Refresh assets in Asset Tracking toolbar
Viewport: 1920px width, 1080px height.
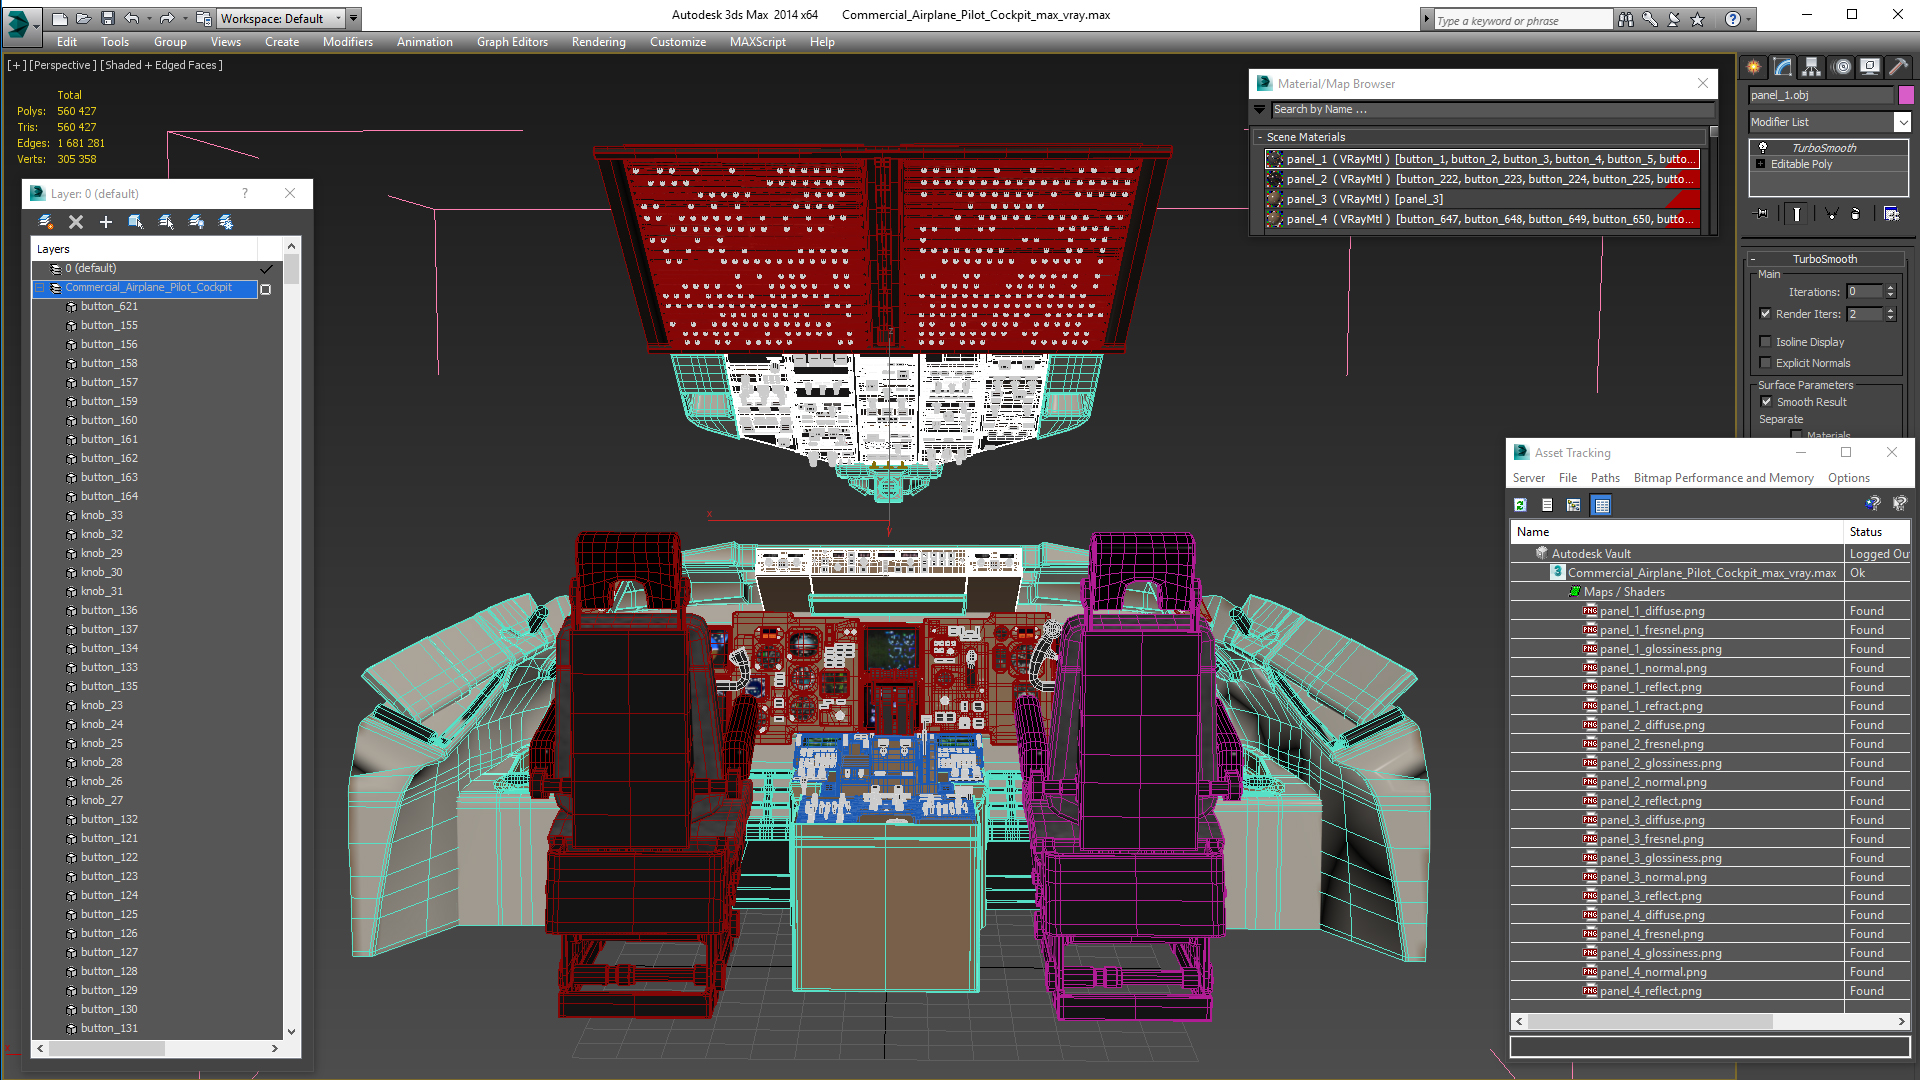click(x=1520, y=505)
